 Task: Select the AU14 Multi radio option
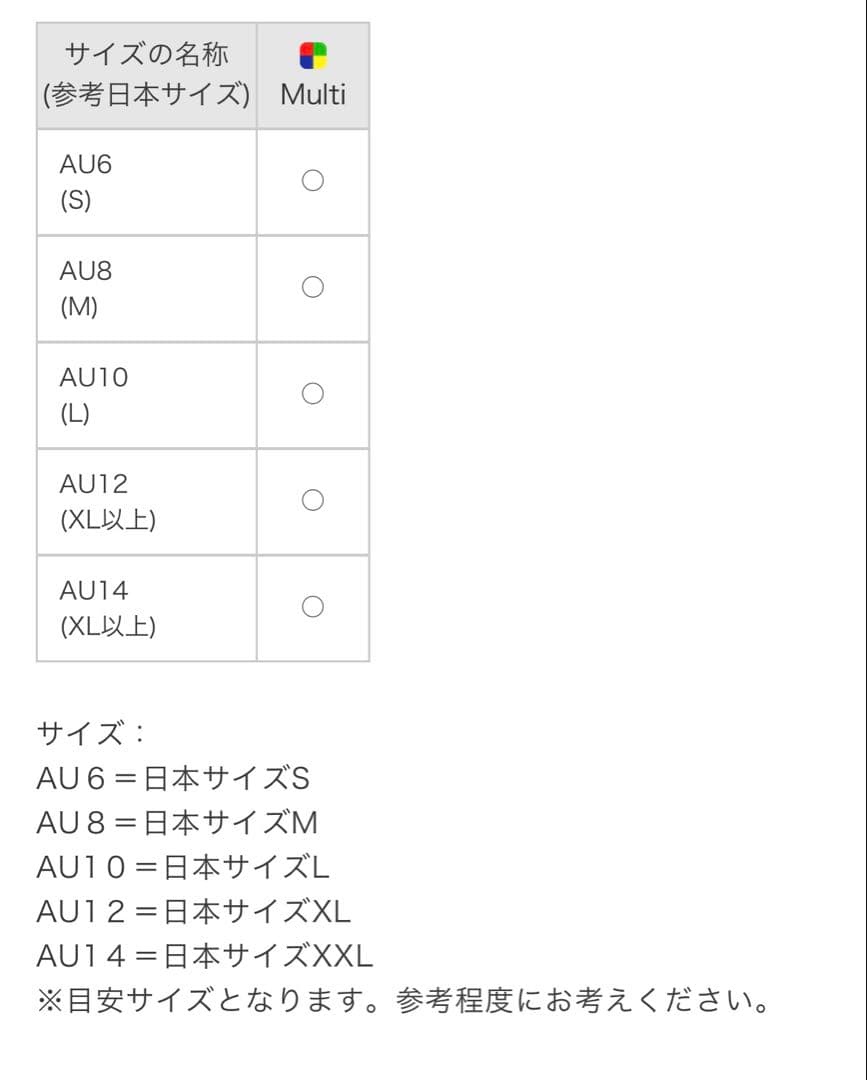coord(313,607)
